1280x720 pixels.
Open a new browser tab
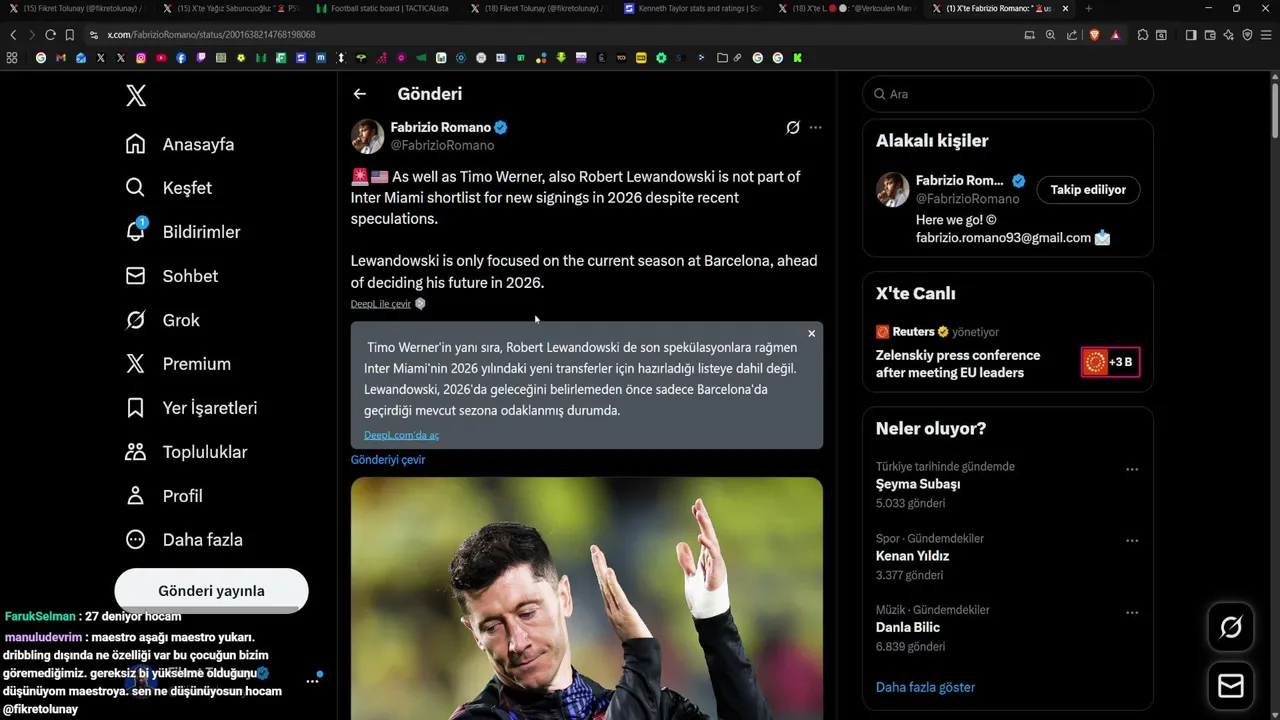[x=1089, y=8]
